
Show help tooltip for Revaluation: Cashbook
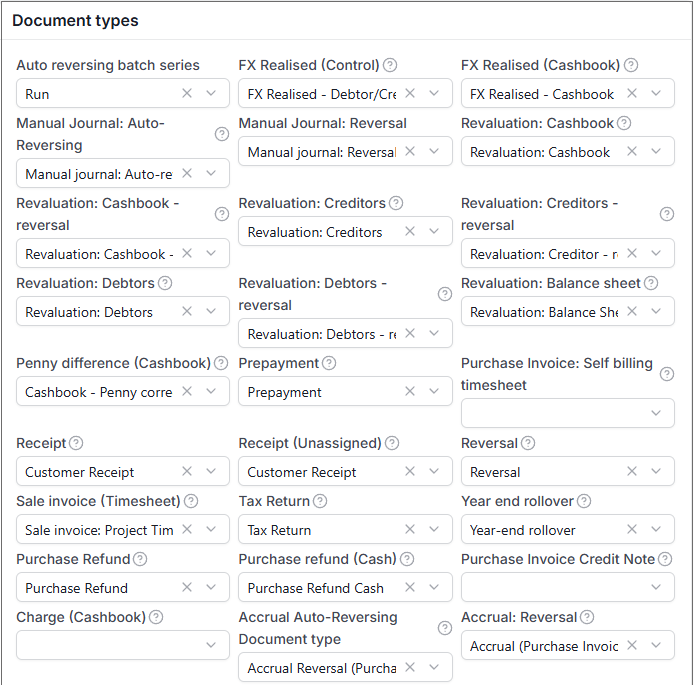pyautogui.click(x=624, y=123)
